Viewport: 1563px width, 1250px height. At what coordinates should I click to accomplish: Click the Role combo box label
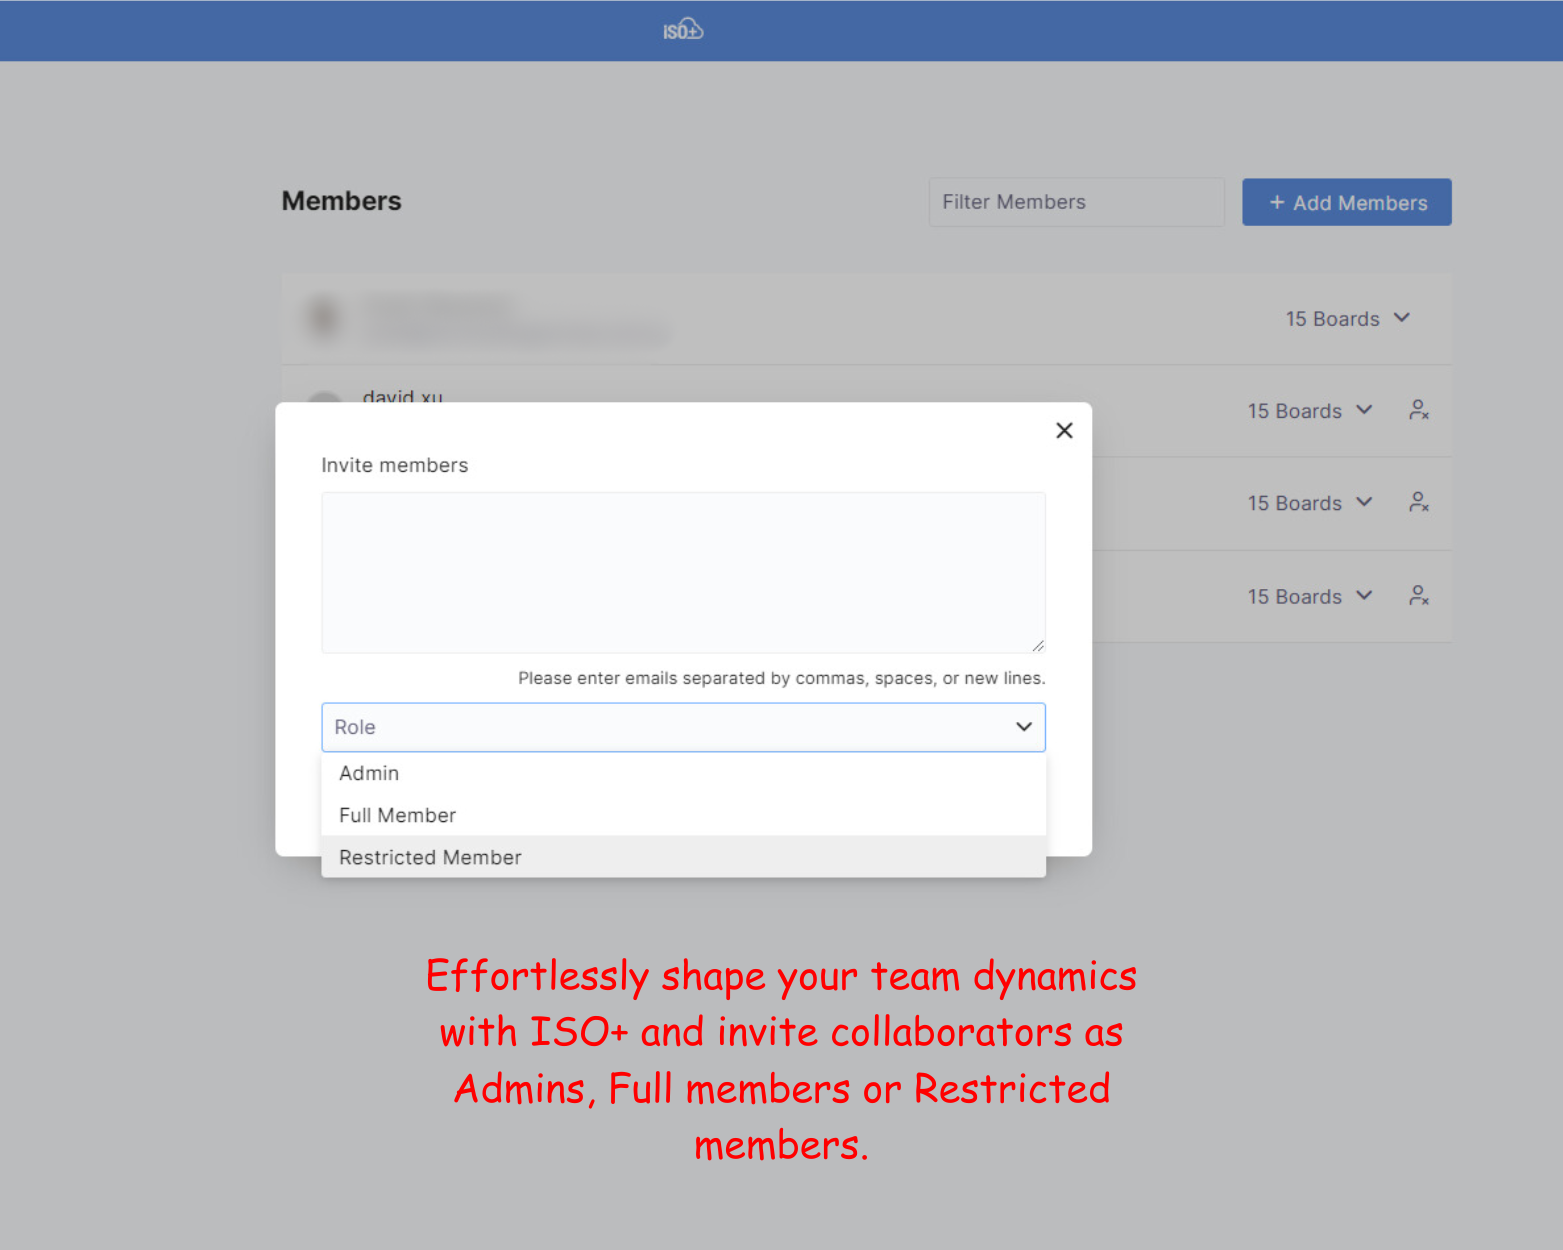pyautogui.click(x=355, y=727)
